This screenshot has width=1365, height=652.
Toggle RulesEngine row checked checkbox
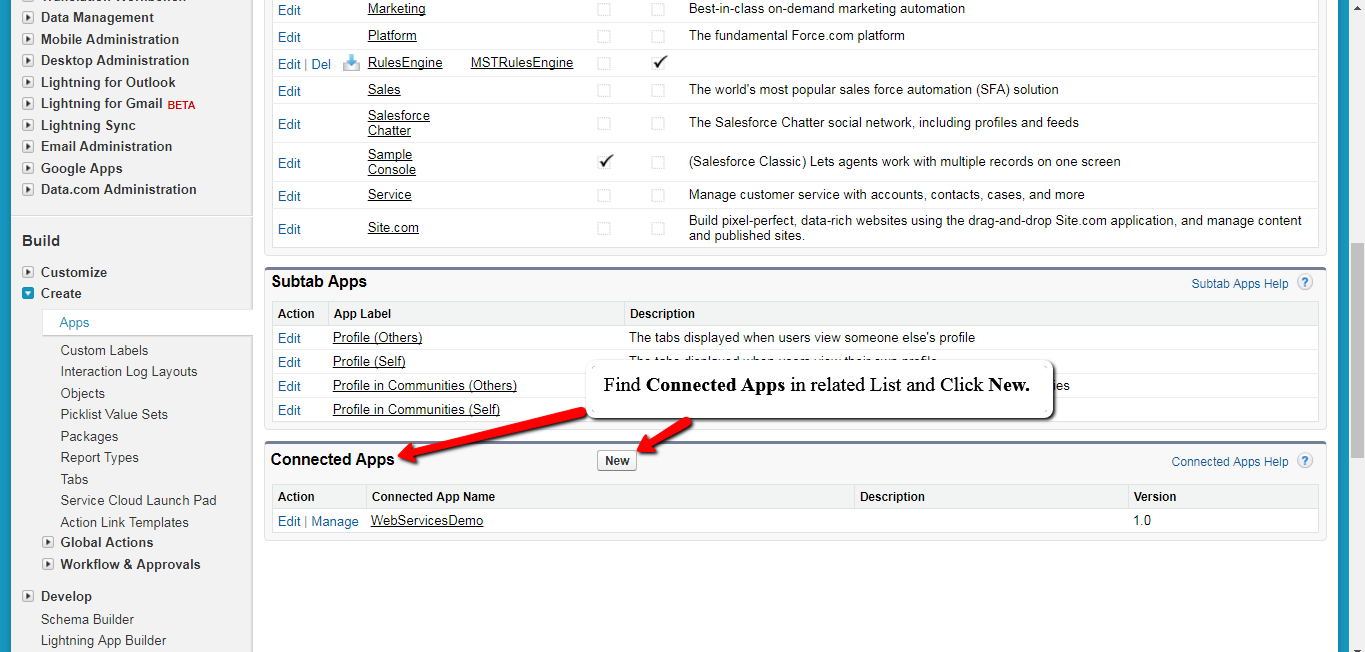pyautogui.click(x=658, y=63)
